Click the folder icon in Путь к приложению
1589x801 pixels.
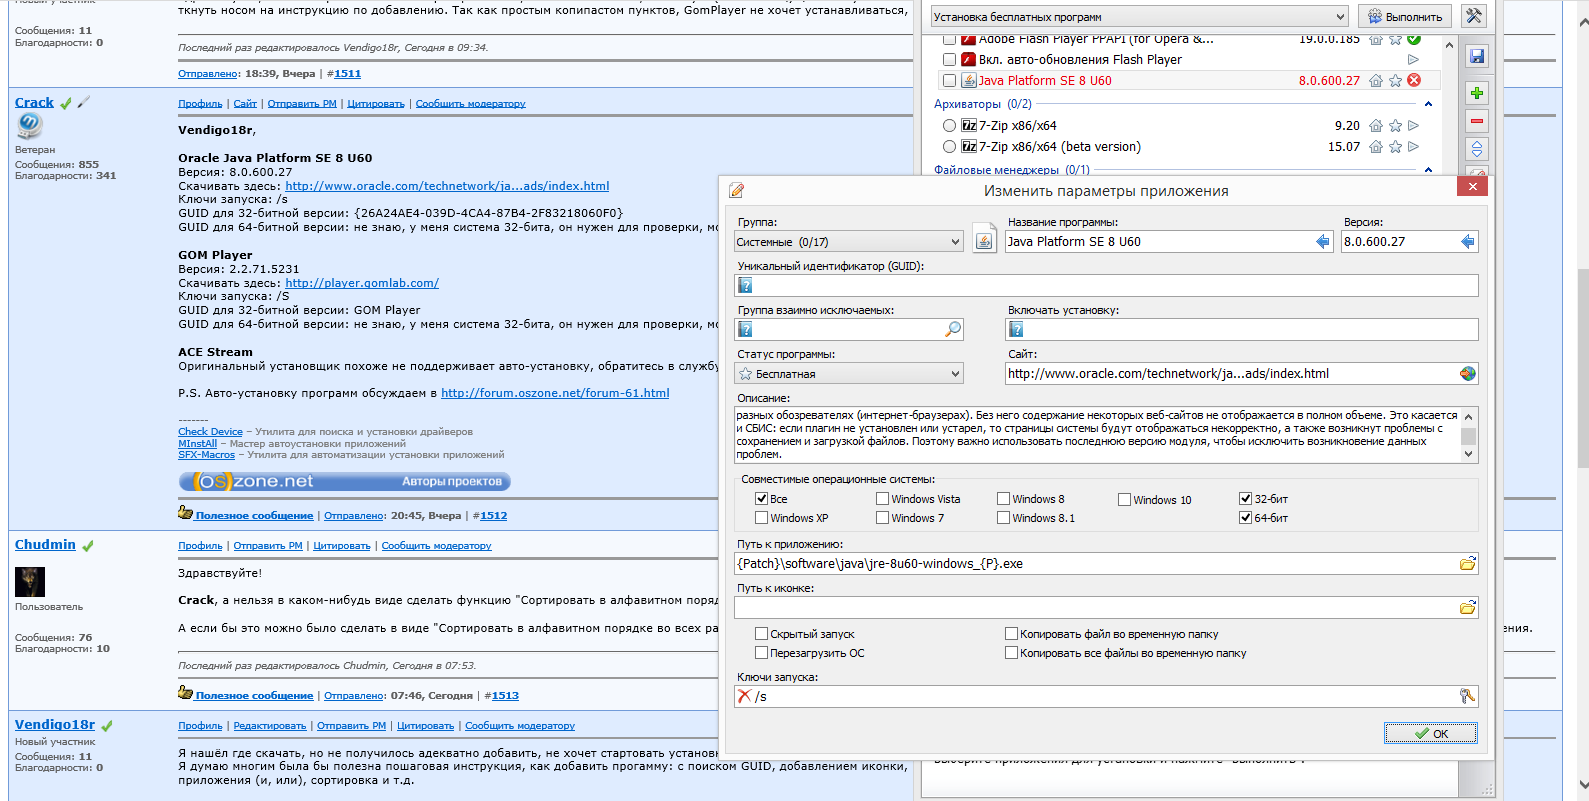coord(1467,564)
